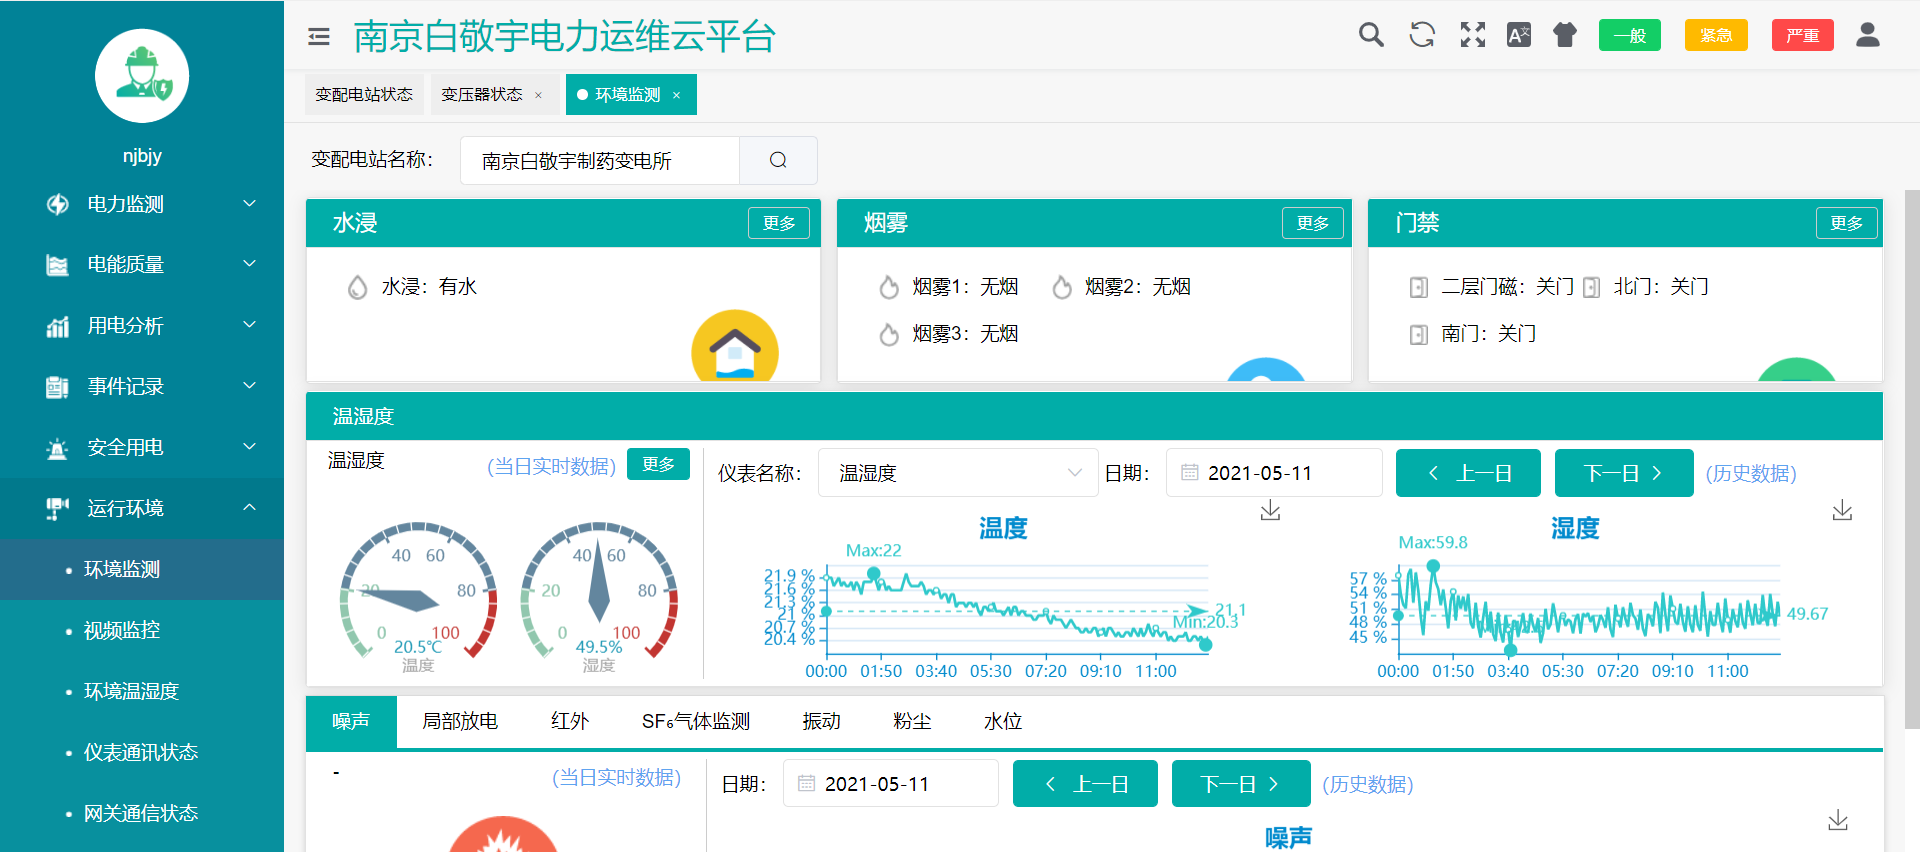Go to 上一日 for 噪声 history
The width and height of the screenshot is (1920, 852).
tap(1085, 784)
